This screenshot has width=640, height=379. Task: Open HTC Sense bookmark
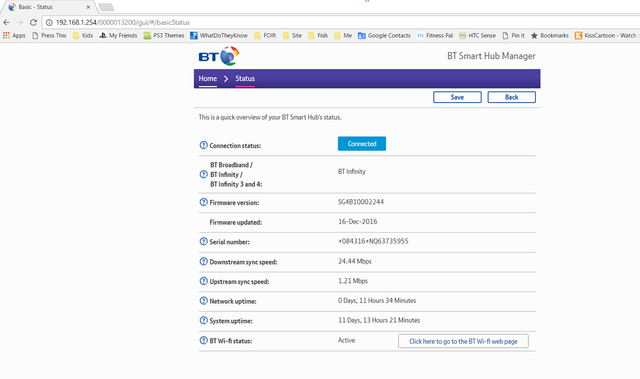point(477,35)
